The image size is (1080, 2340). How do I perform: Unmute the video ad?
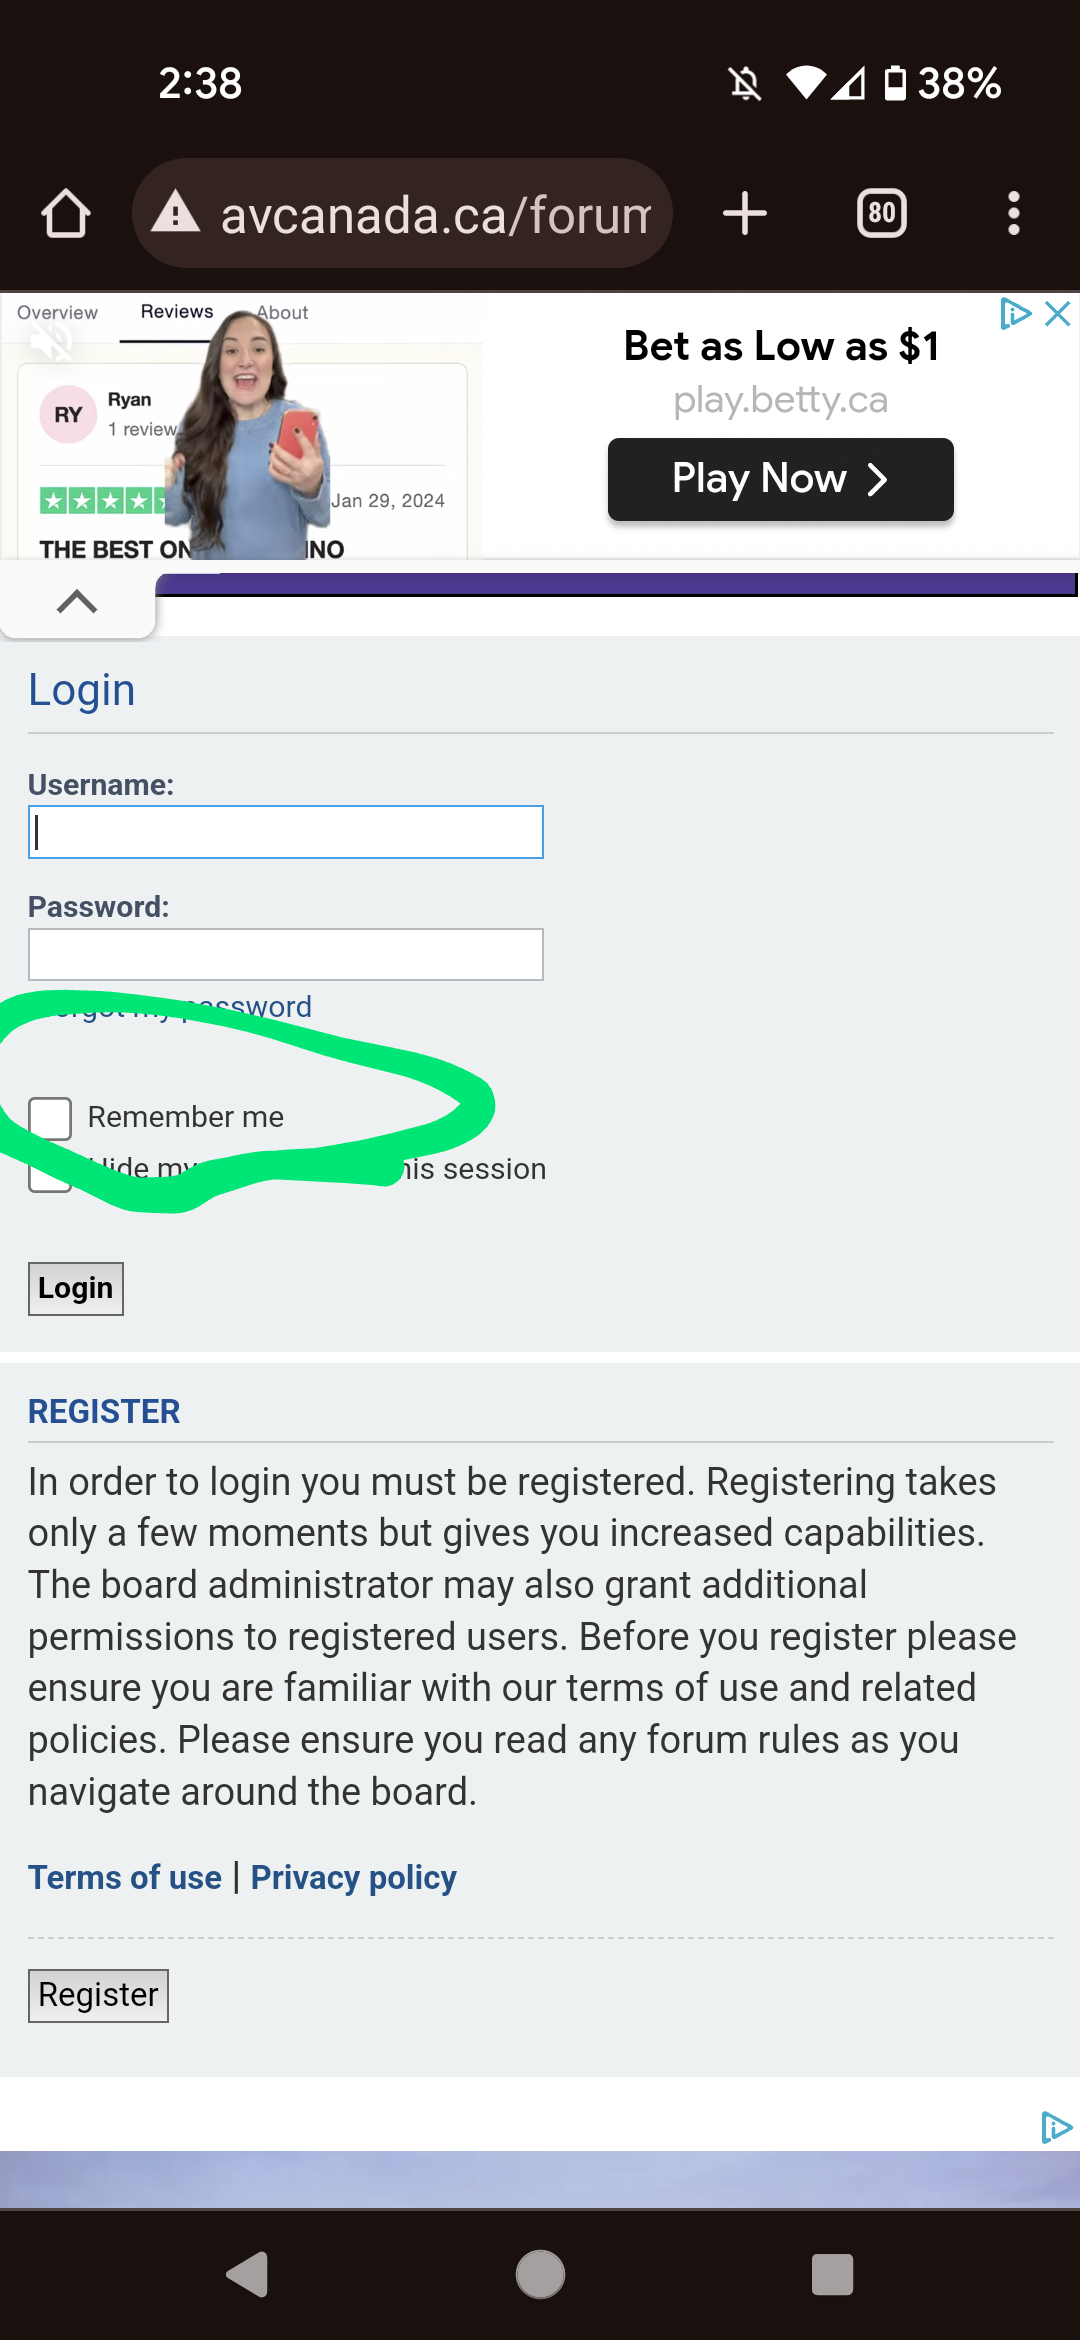(50, 342)
